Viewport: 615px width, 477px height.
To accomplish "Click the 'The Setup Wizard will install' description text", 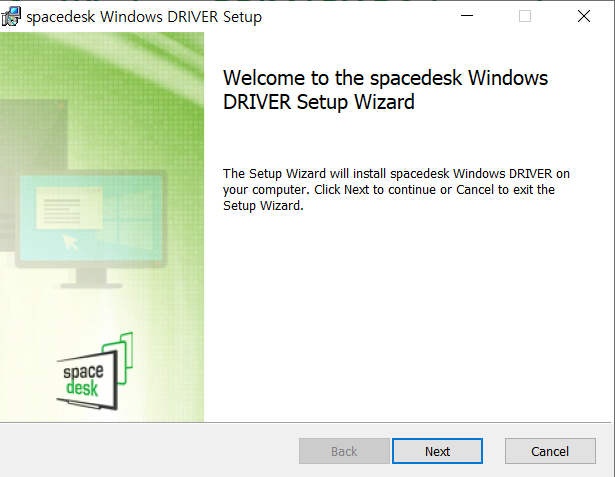I will (x=396, y=189).
